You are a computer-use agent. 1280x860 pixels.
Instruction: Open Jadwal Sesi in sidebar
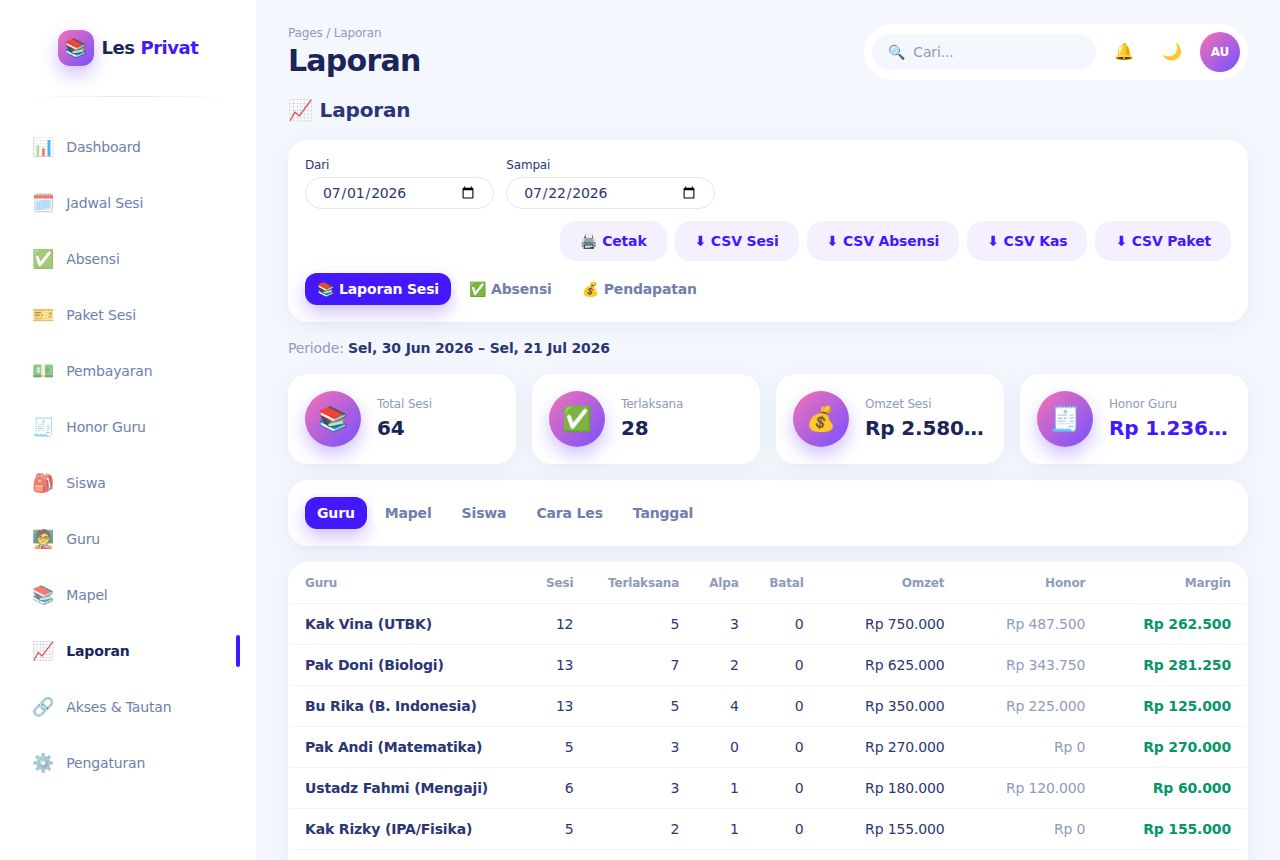[x=128, y=203]
